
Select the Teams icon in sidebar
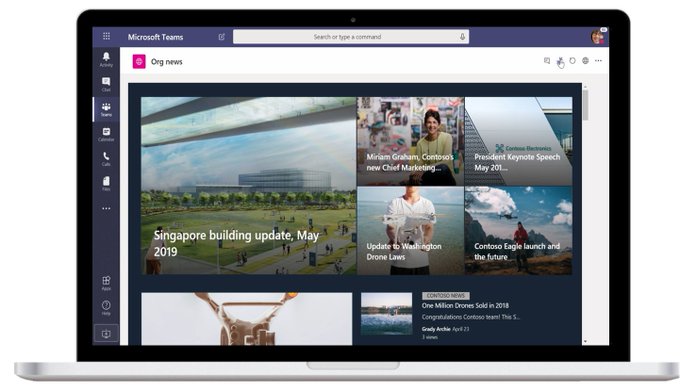point(106,109)
